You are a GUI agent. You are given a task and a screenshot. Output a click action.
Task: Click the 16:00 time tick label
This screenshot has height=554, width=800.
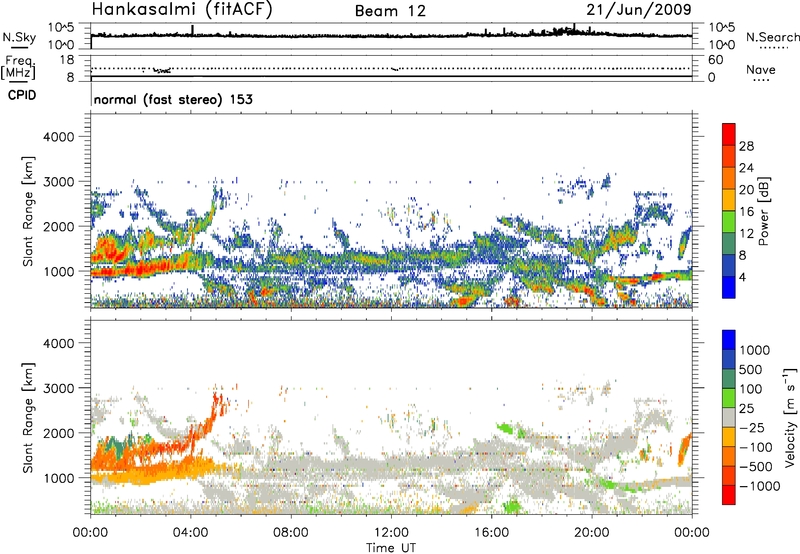(x=491, y=533)
